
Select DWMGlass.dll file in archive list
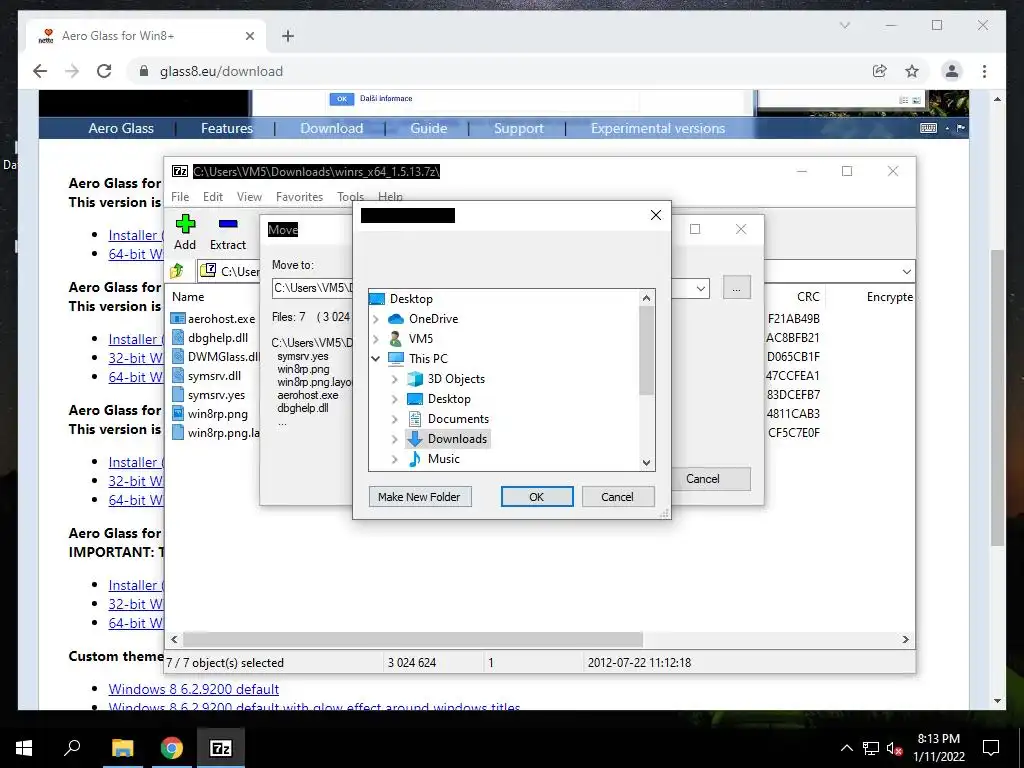tap(215, 357)
